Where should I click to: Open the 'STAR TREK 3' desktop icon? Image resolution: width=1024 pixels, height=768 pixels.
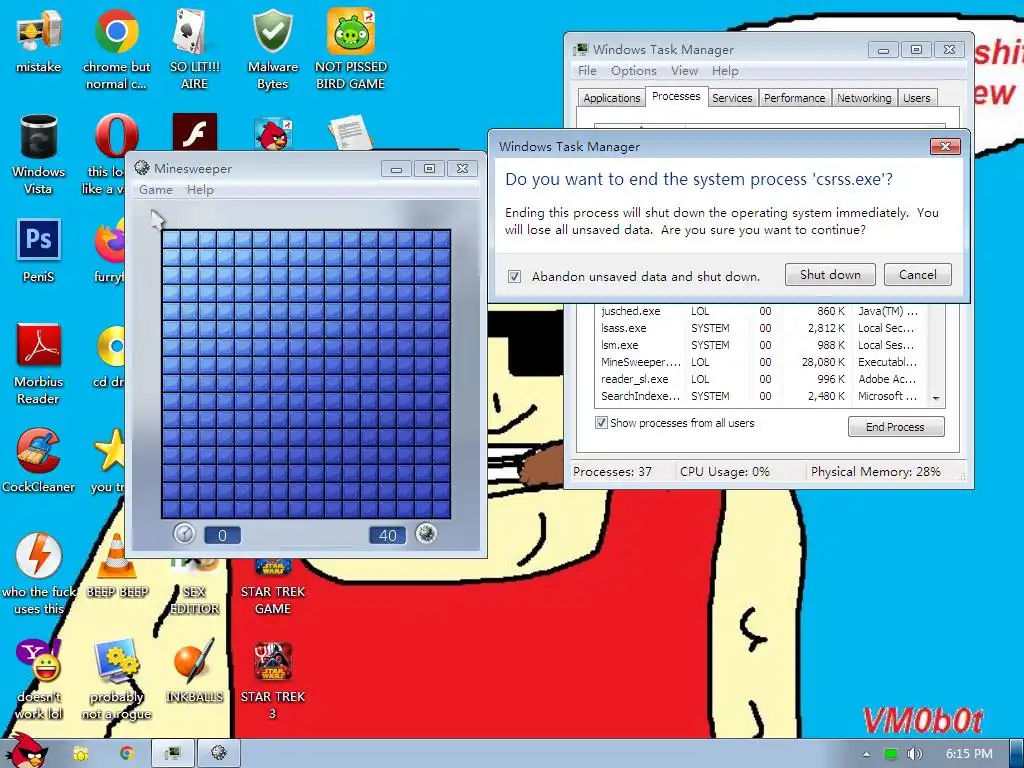[x=272, y=679]
